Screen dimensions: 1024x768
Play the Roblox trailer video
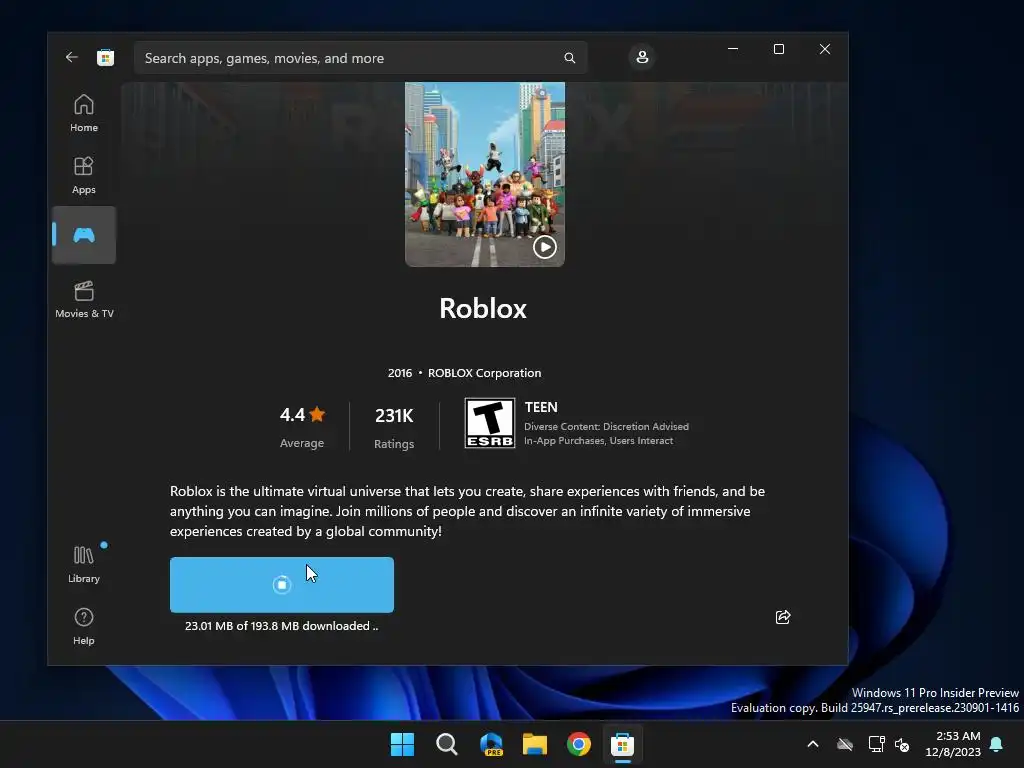545,247
